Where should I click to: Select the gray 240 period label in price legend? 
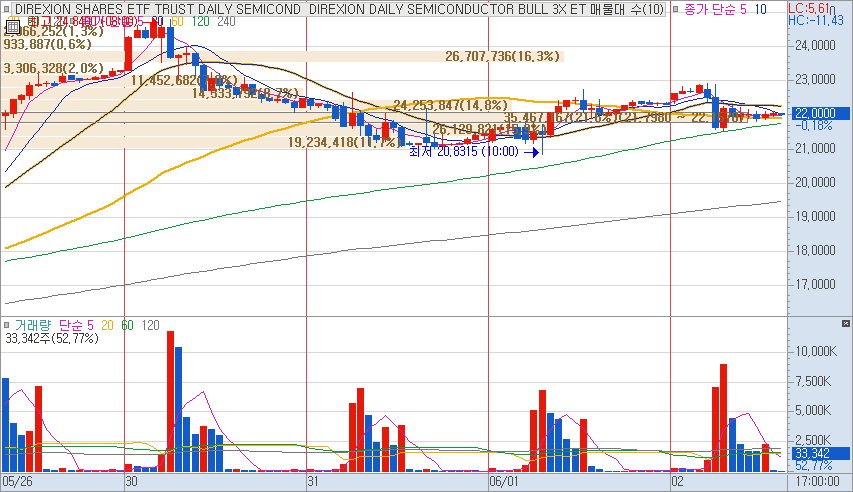[226, 22]
